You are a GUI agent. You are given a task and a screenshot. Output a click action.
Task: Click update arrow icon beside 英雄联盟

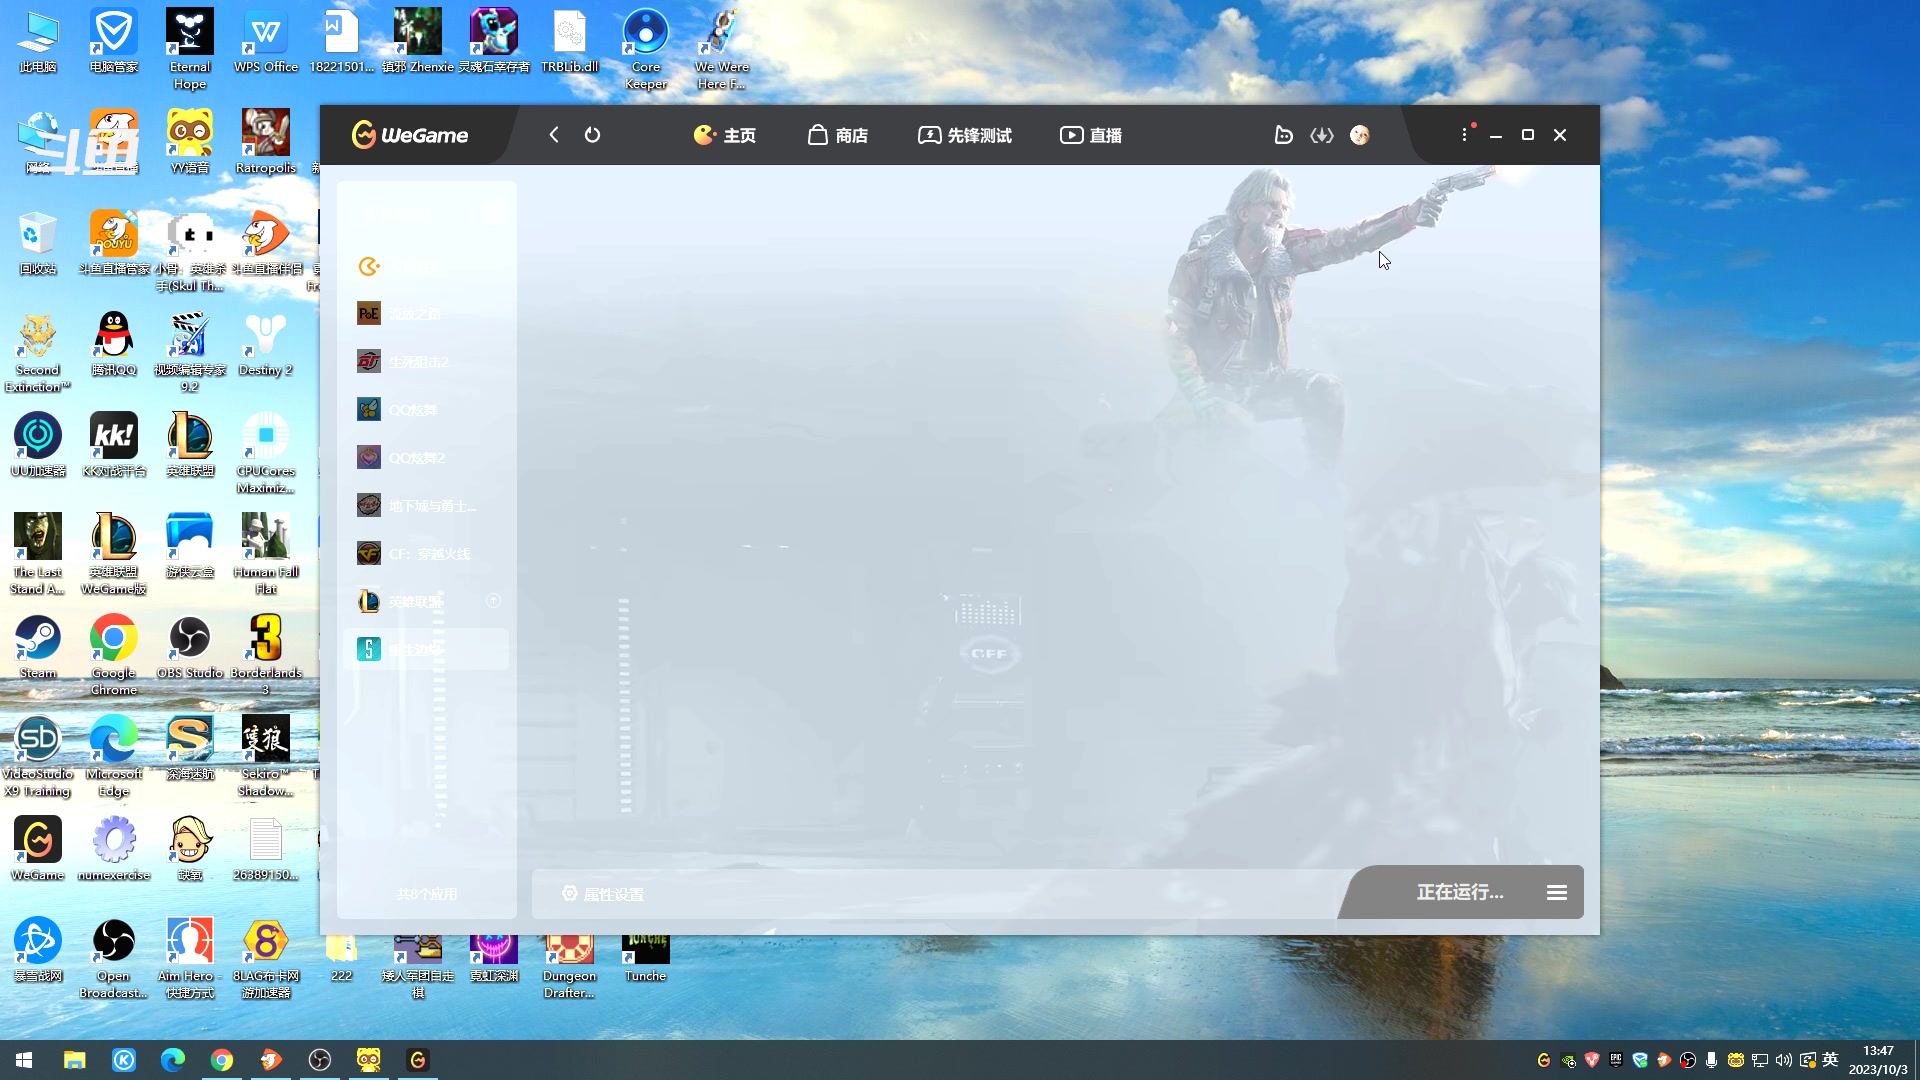point(493,601)
